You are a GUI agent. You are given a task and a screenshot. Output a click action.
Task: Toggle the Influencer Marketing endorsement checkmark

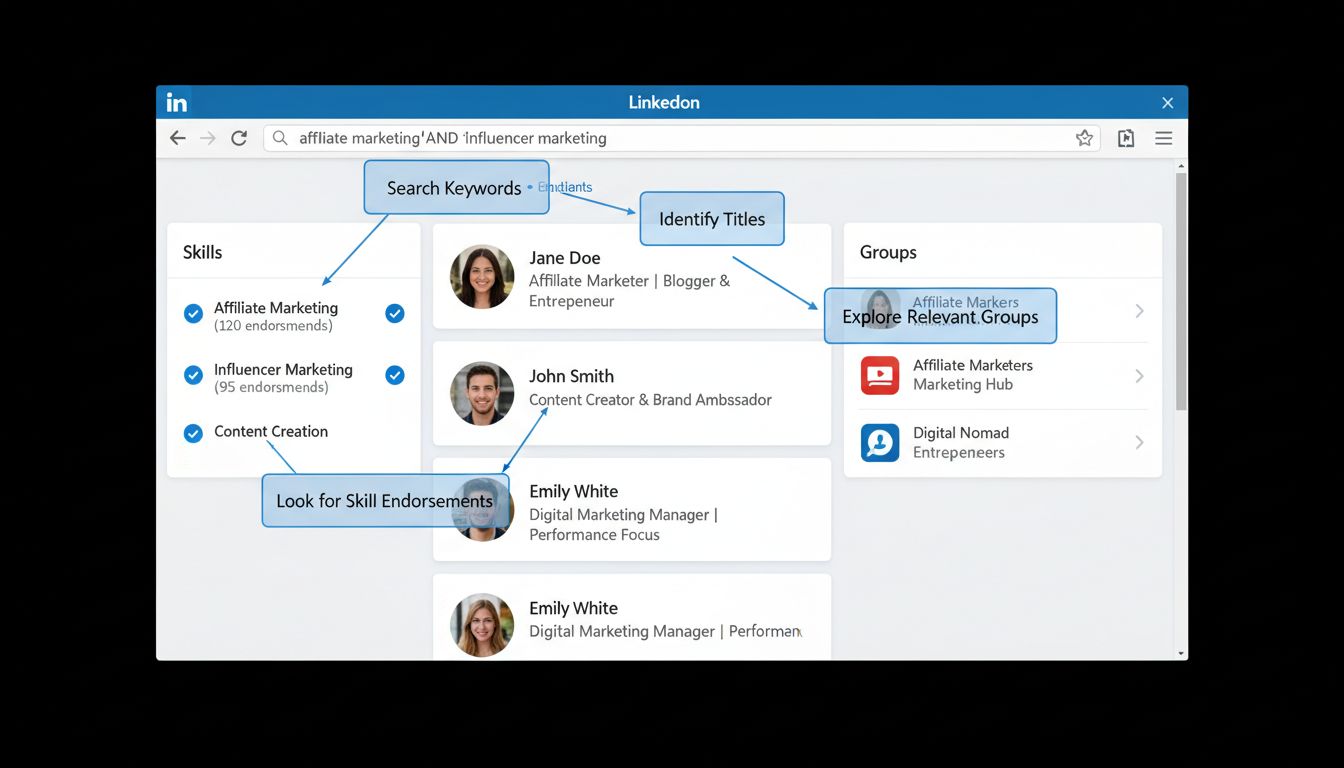[394, 375]
